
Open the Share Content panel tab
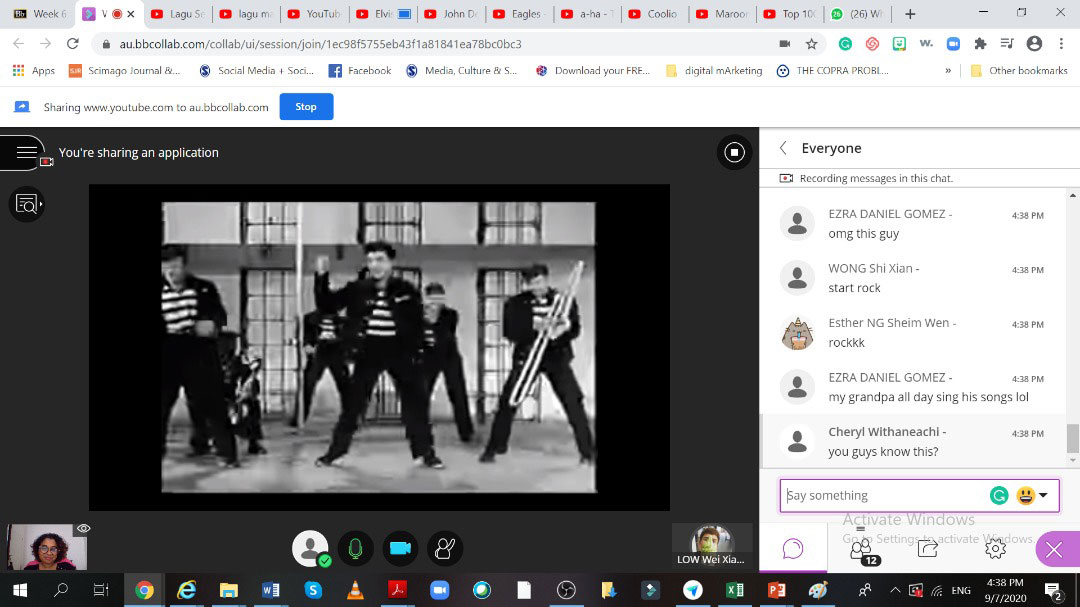point(928,548)
